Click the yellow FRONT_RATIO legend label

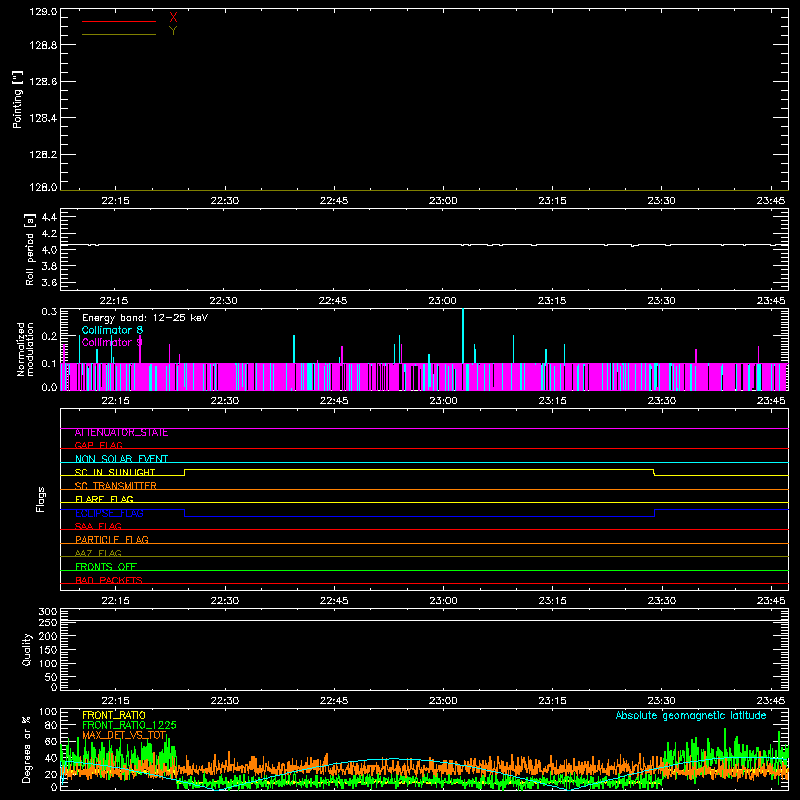114,715
